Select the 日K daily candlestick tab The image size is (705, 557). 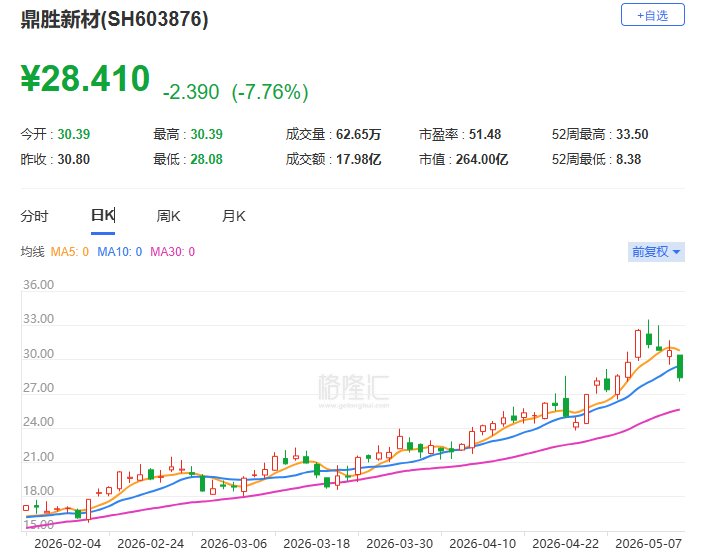click(103, 215)
